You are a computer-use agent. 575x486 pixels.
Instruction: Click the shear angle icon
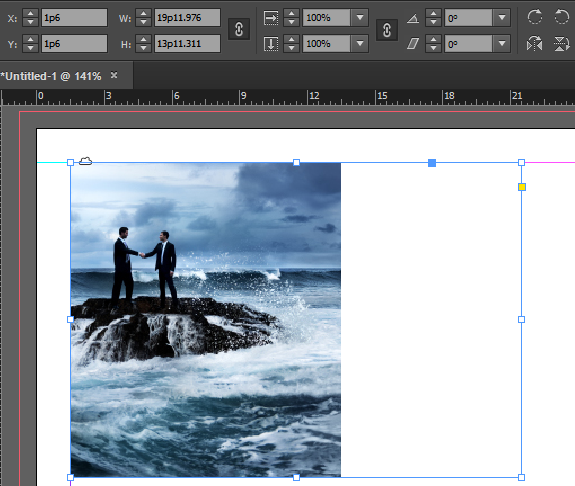pyautogui.click(x=413, y=44)
